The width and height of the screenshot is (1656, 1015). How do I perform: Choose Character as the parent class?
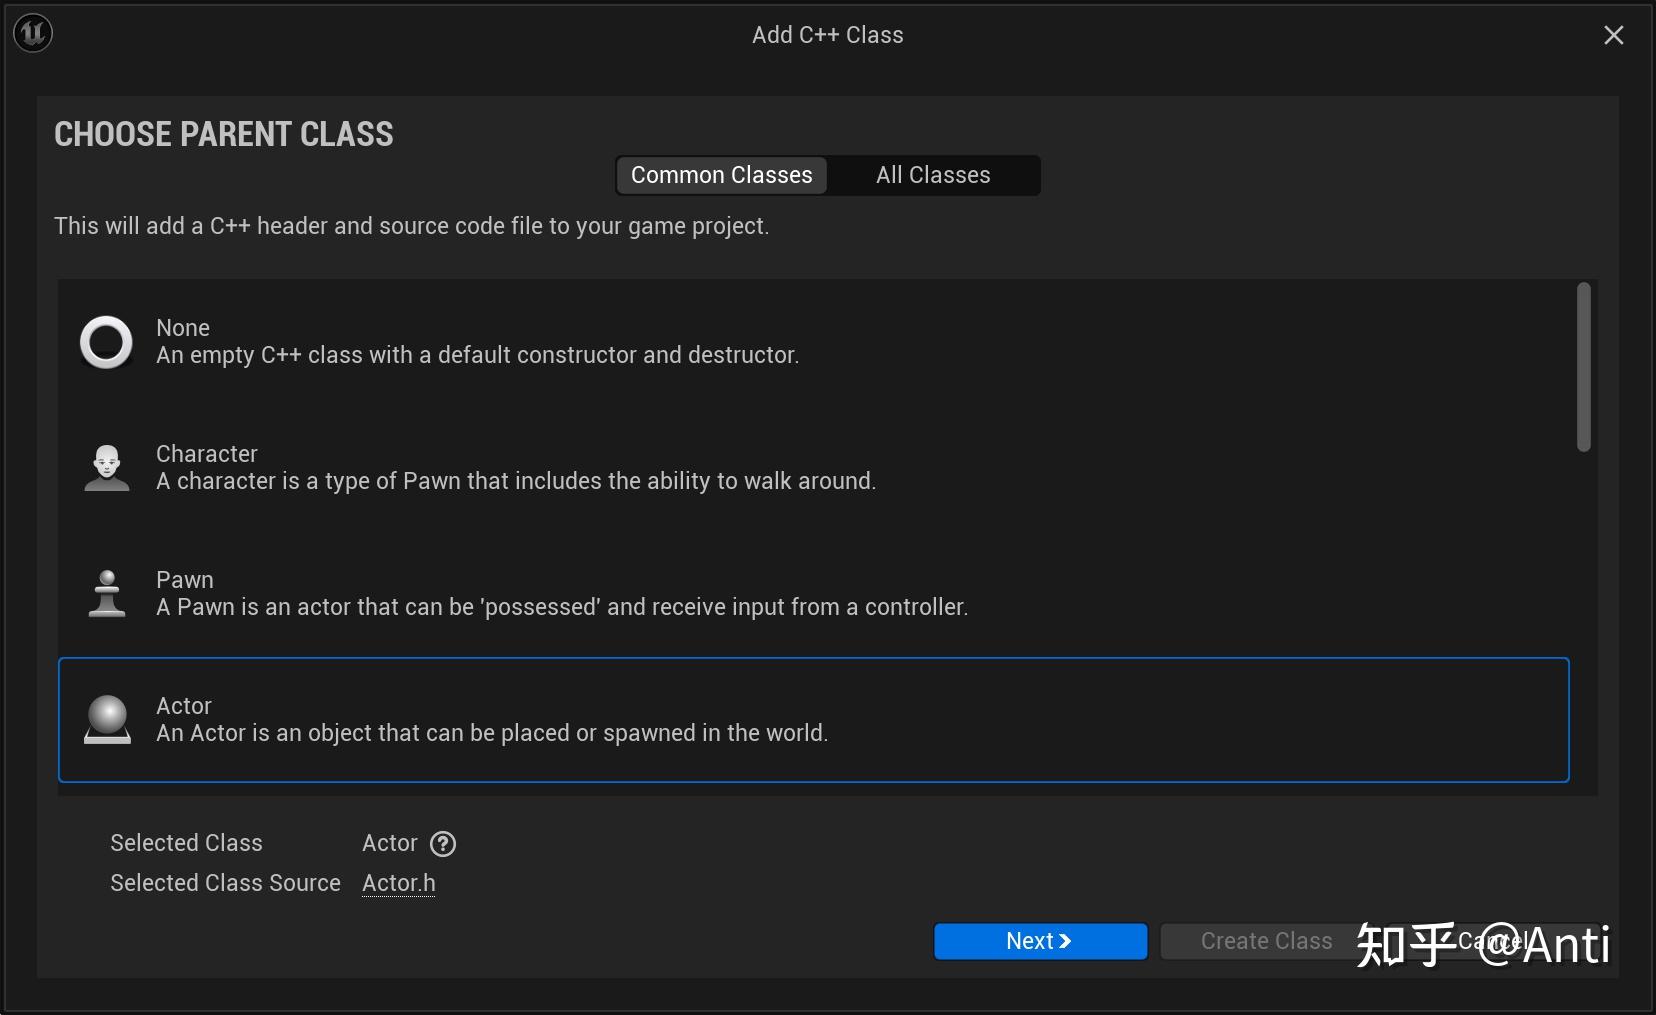click(515, 468)
